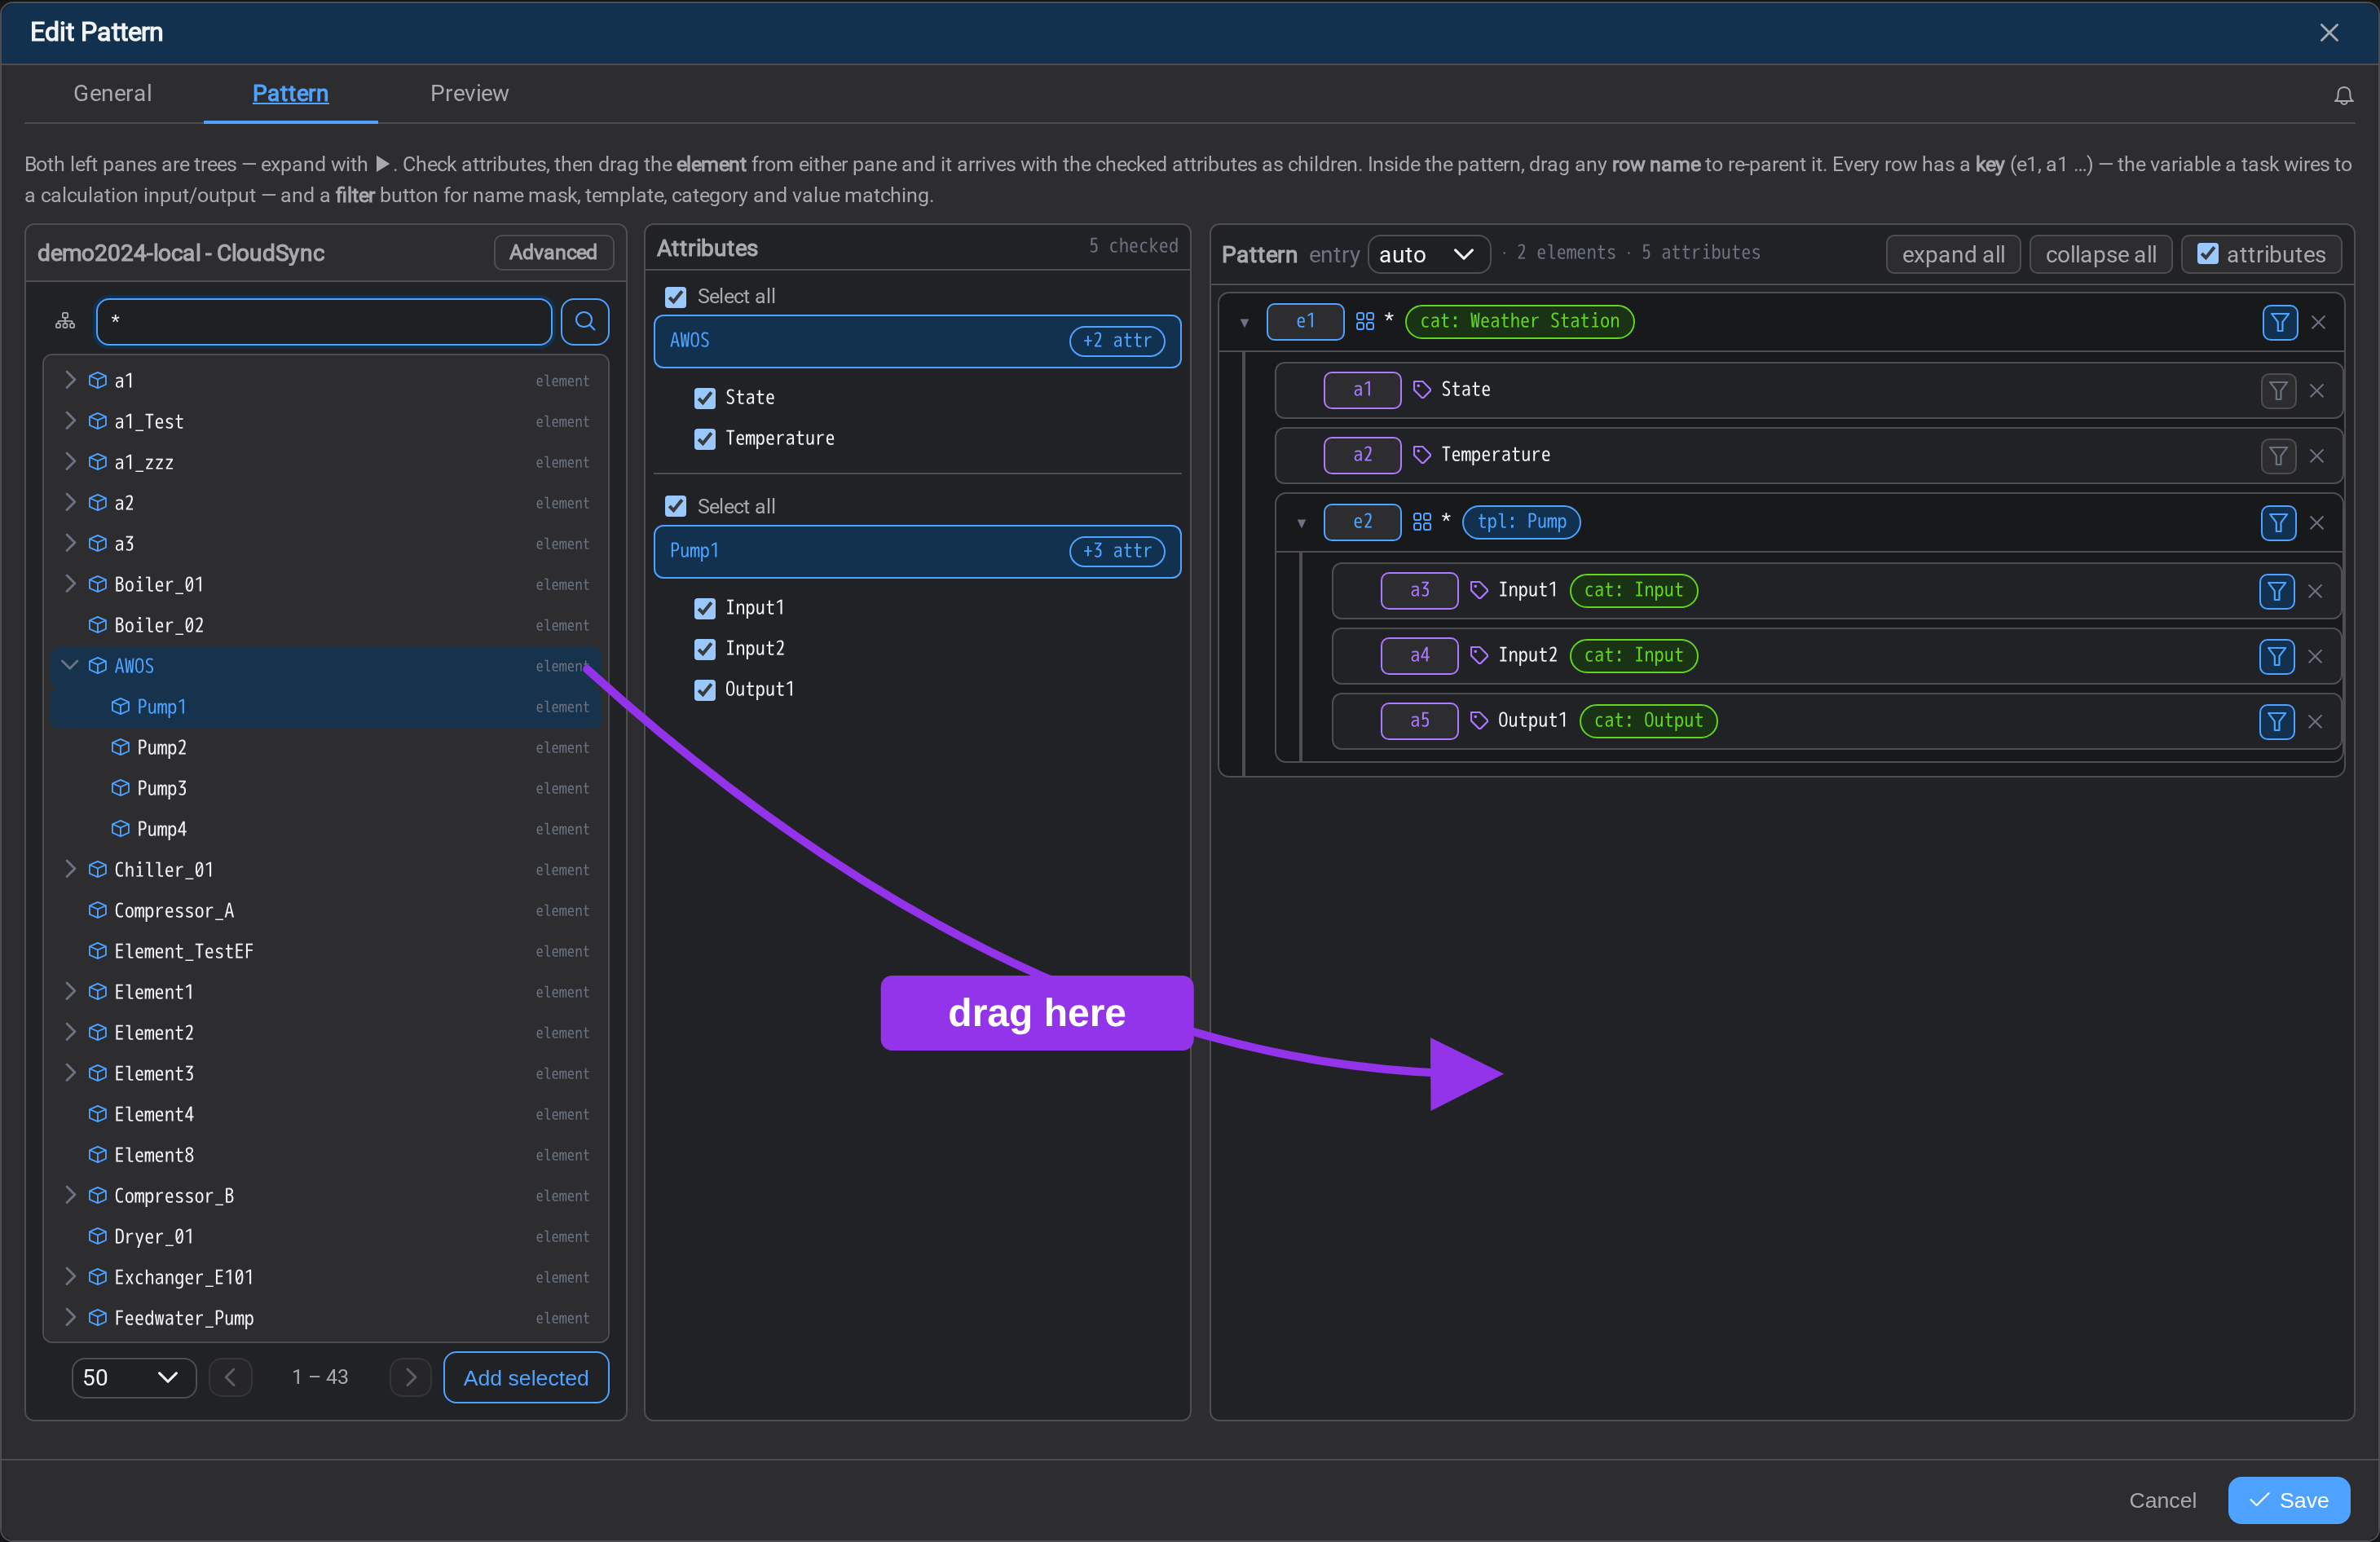Screen dimensions: 2380x1542
Task: Click the grid icon in e2 row
Action: pos(1421,521)
